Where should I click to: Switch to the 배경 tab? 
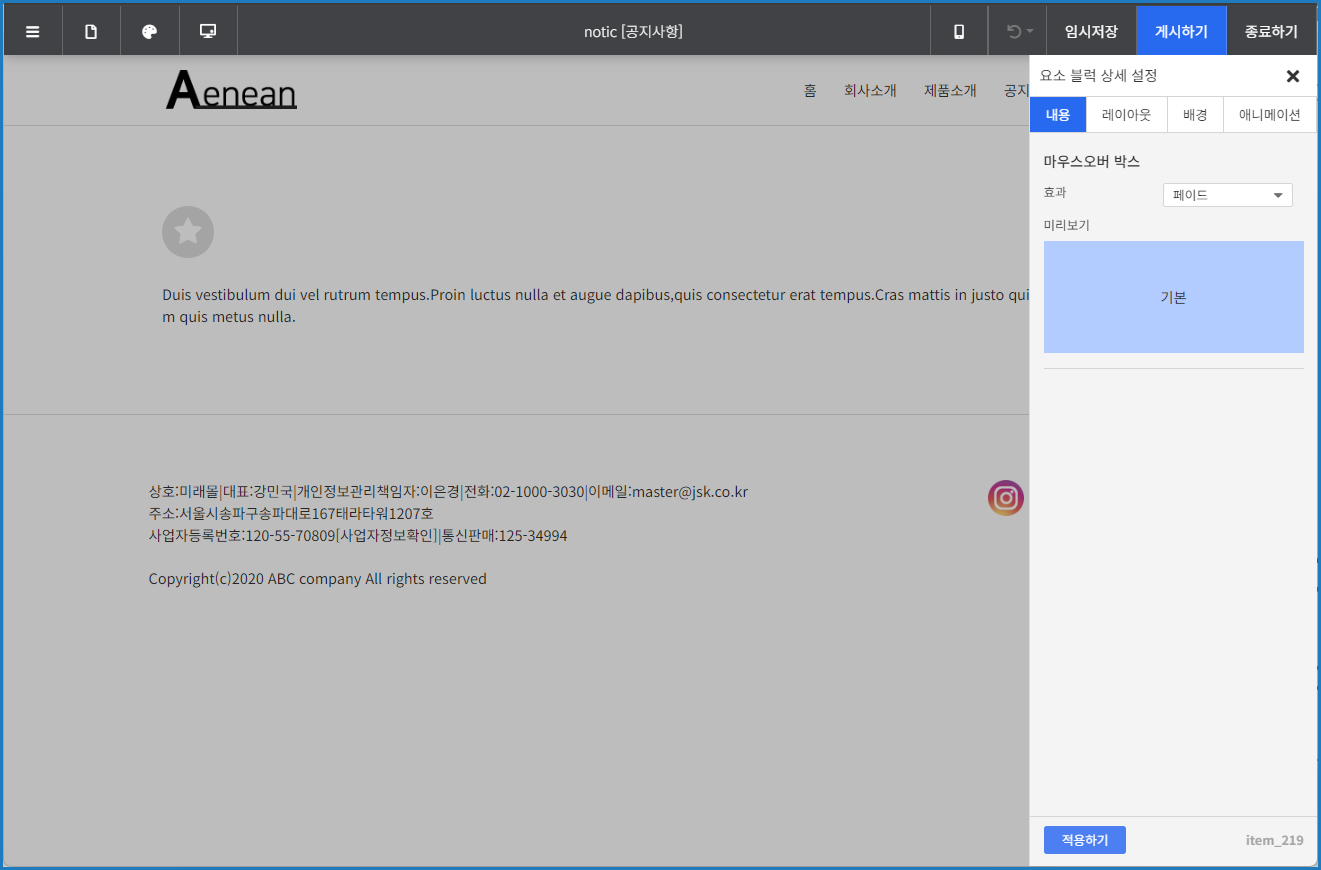(1195, 115)
